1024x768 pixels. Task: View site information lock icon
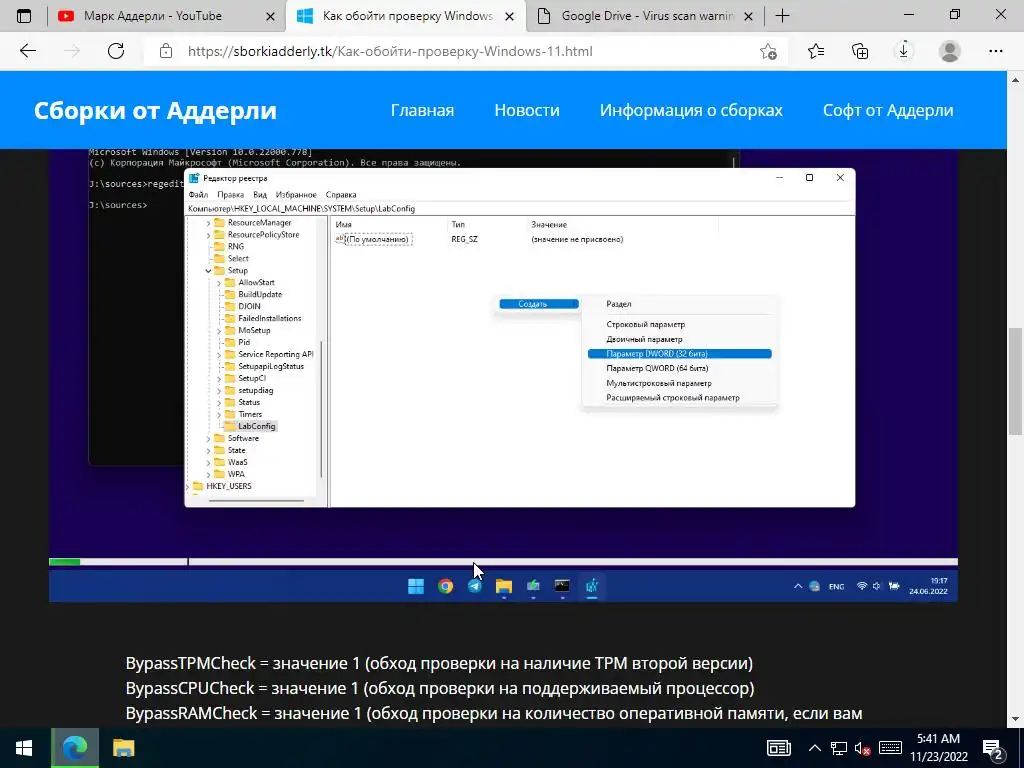tap(166, 51)
